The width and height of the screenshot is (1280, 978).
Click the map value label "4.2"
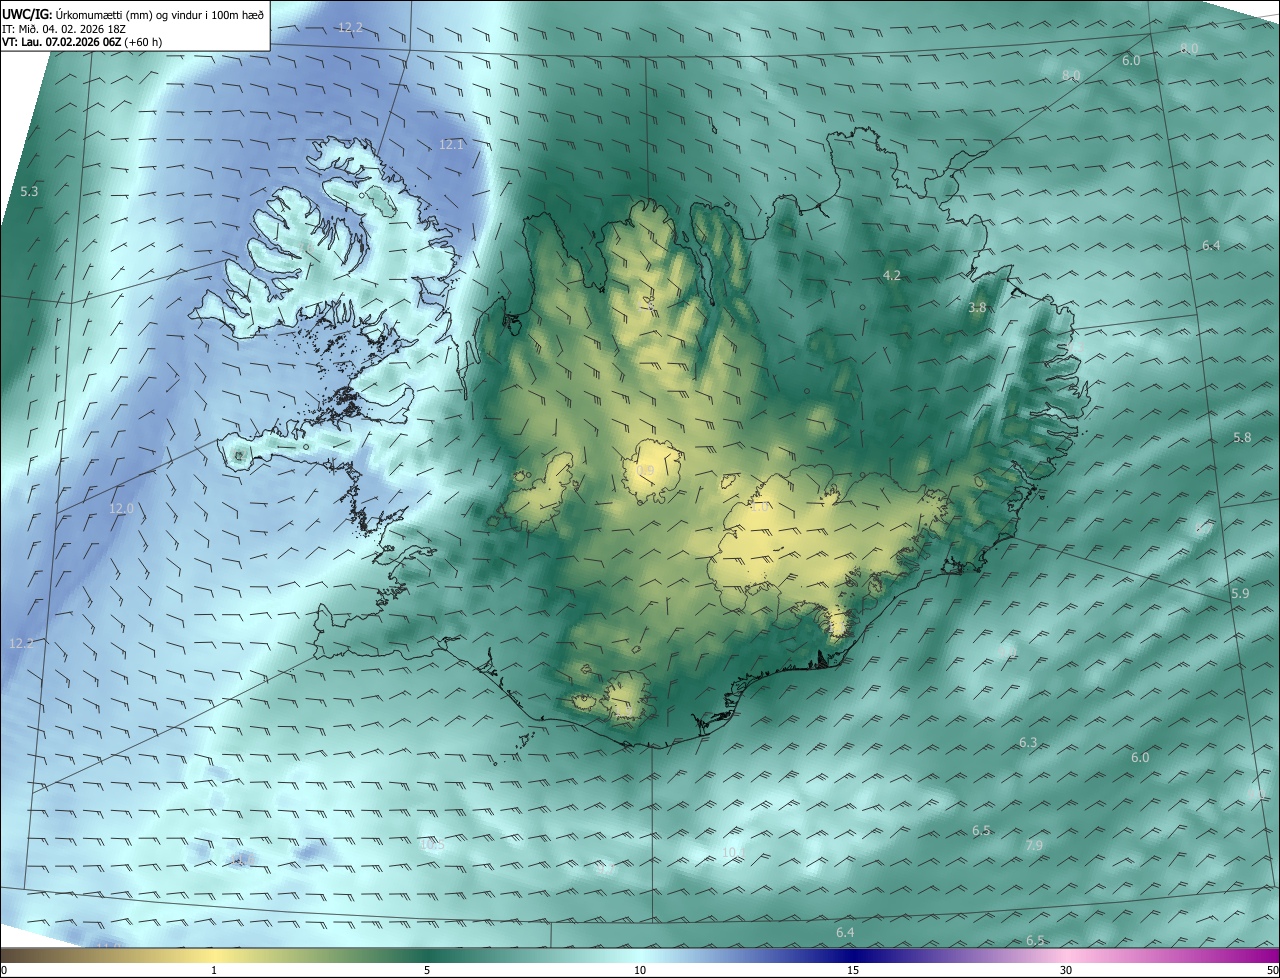click(892, 275)
